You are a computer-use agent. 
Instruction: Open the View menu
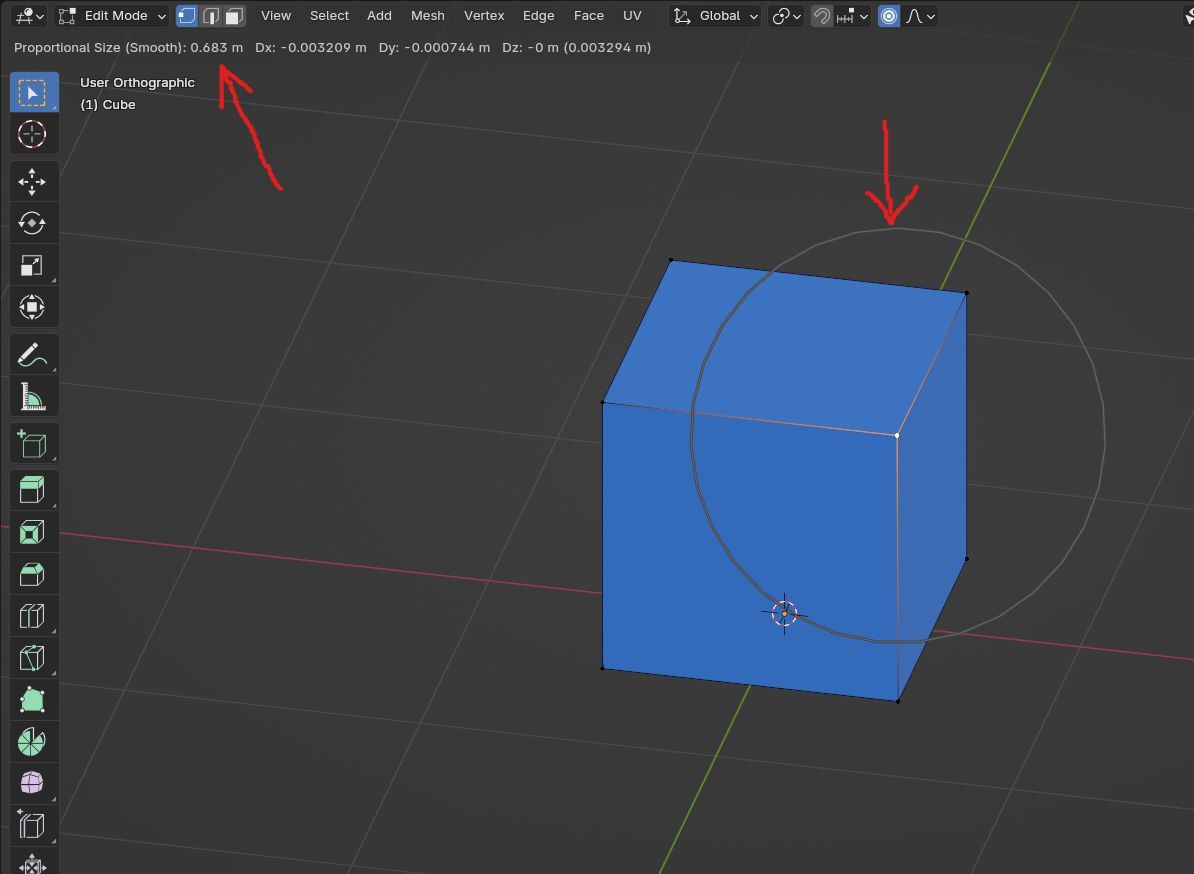[276, 16]
